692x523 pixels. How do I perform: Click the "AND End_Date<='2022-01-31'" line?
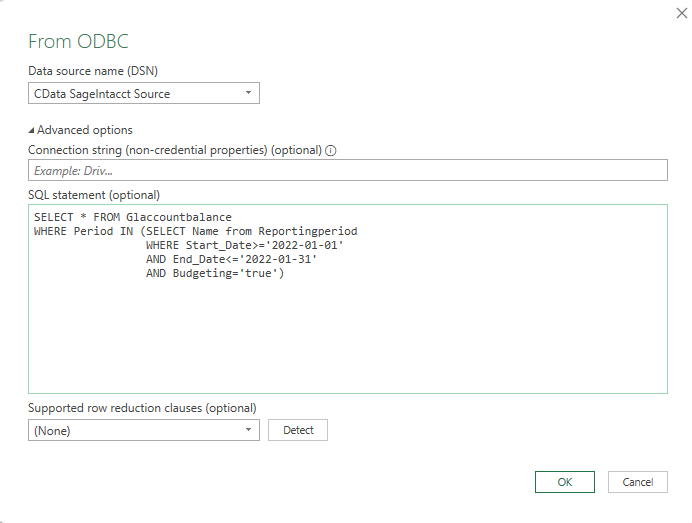[x=232, y=259]
